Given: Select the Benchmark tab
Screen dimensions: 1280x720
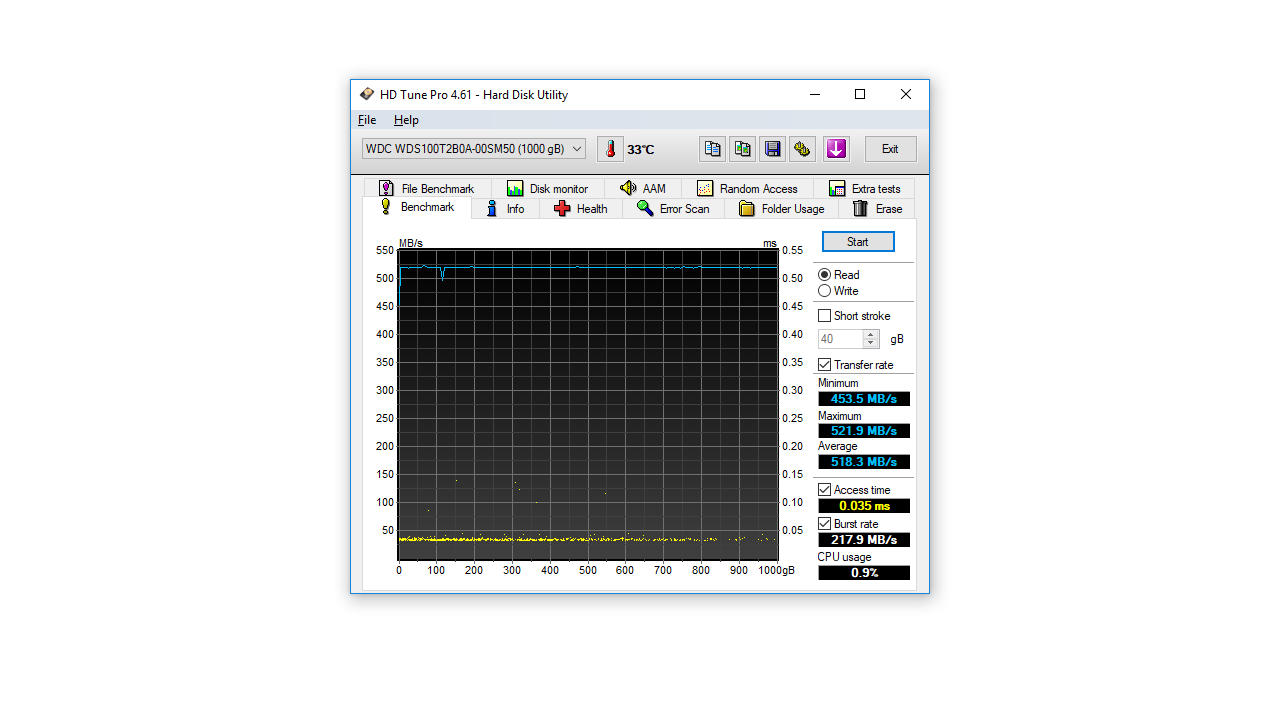Looking at the screenshot, I should click(x=417, y=207).
